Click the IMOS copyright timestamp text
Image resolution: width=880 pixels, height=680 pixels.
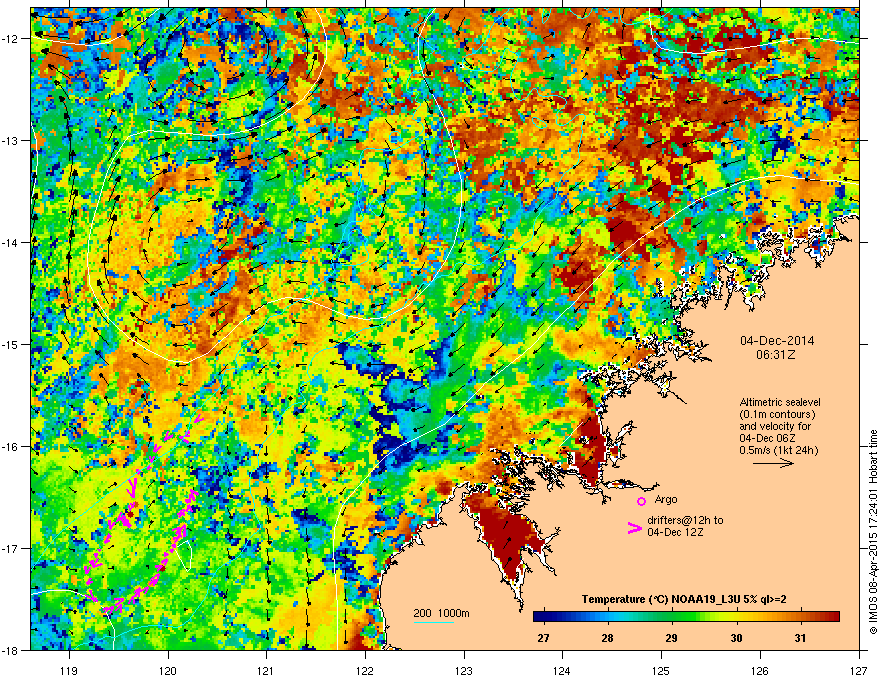873,532
